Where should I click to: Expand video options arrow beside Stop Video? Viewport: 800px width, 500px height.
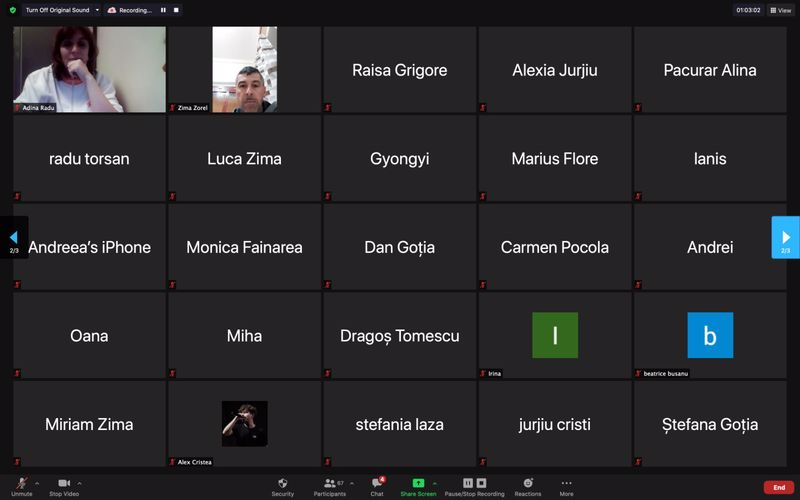pyautogui.click(x=80, y=483)
